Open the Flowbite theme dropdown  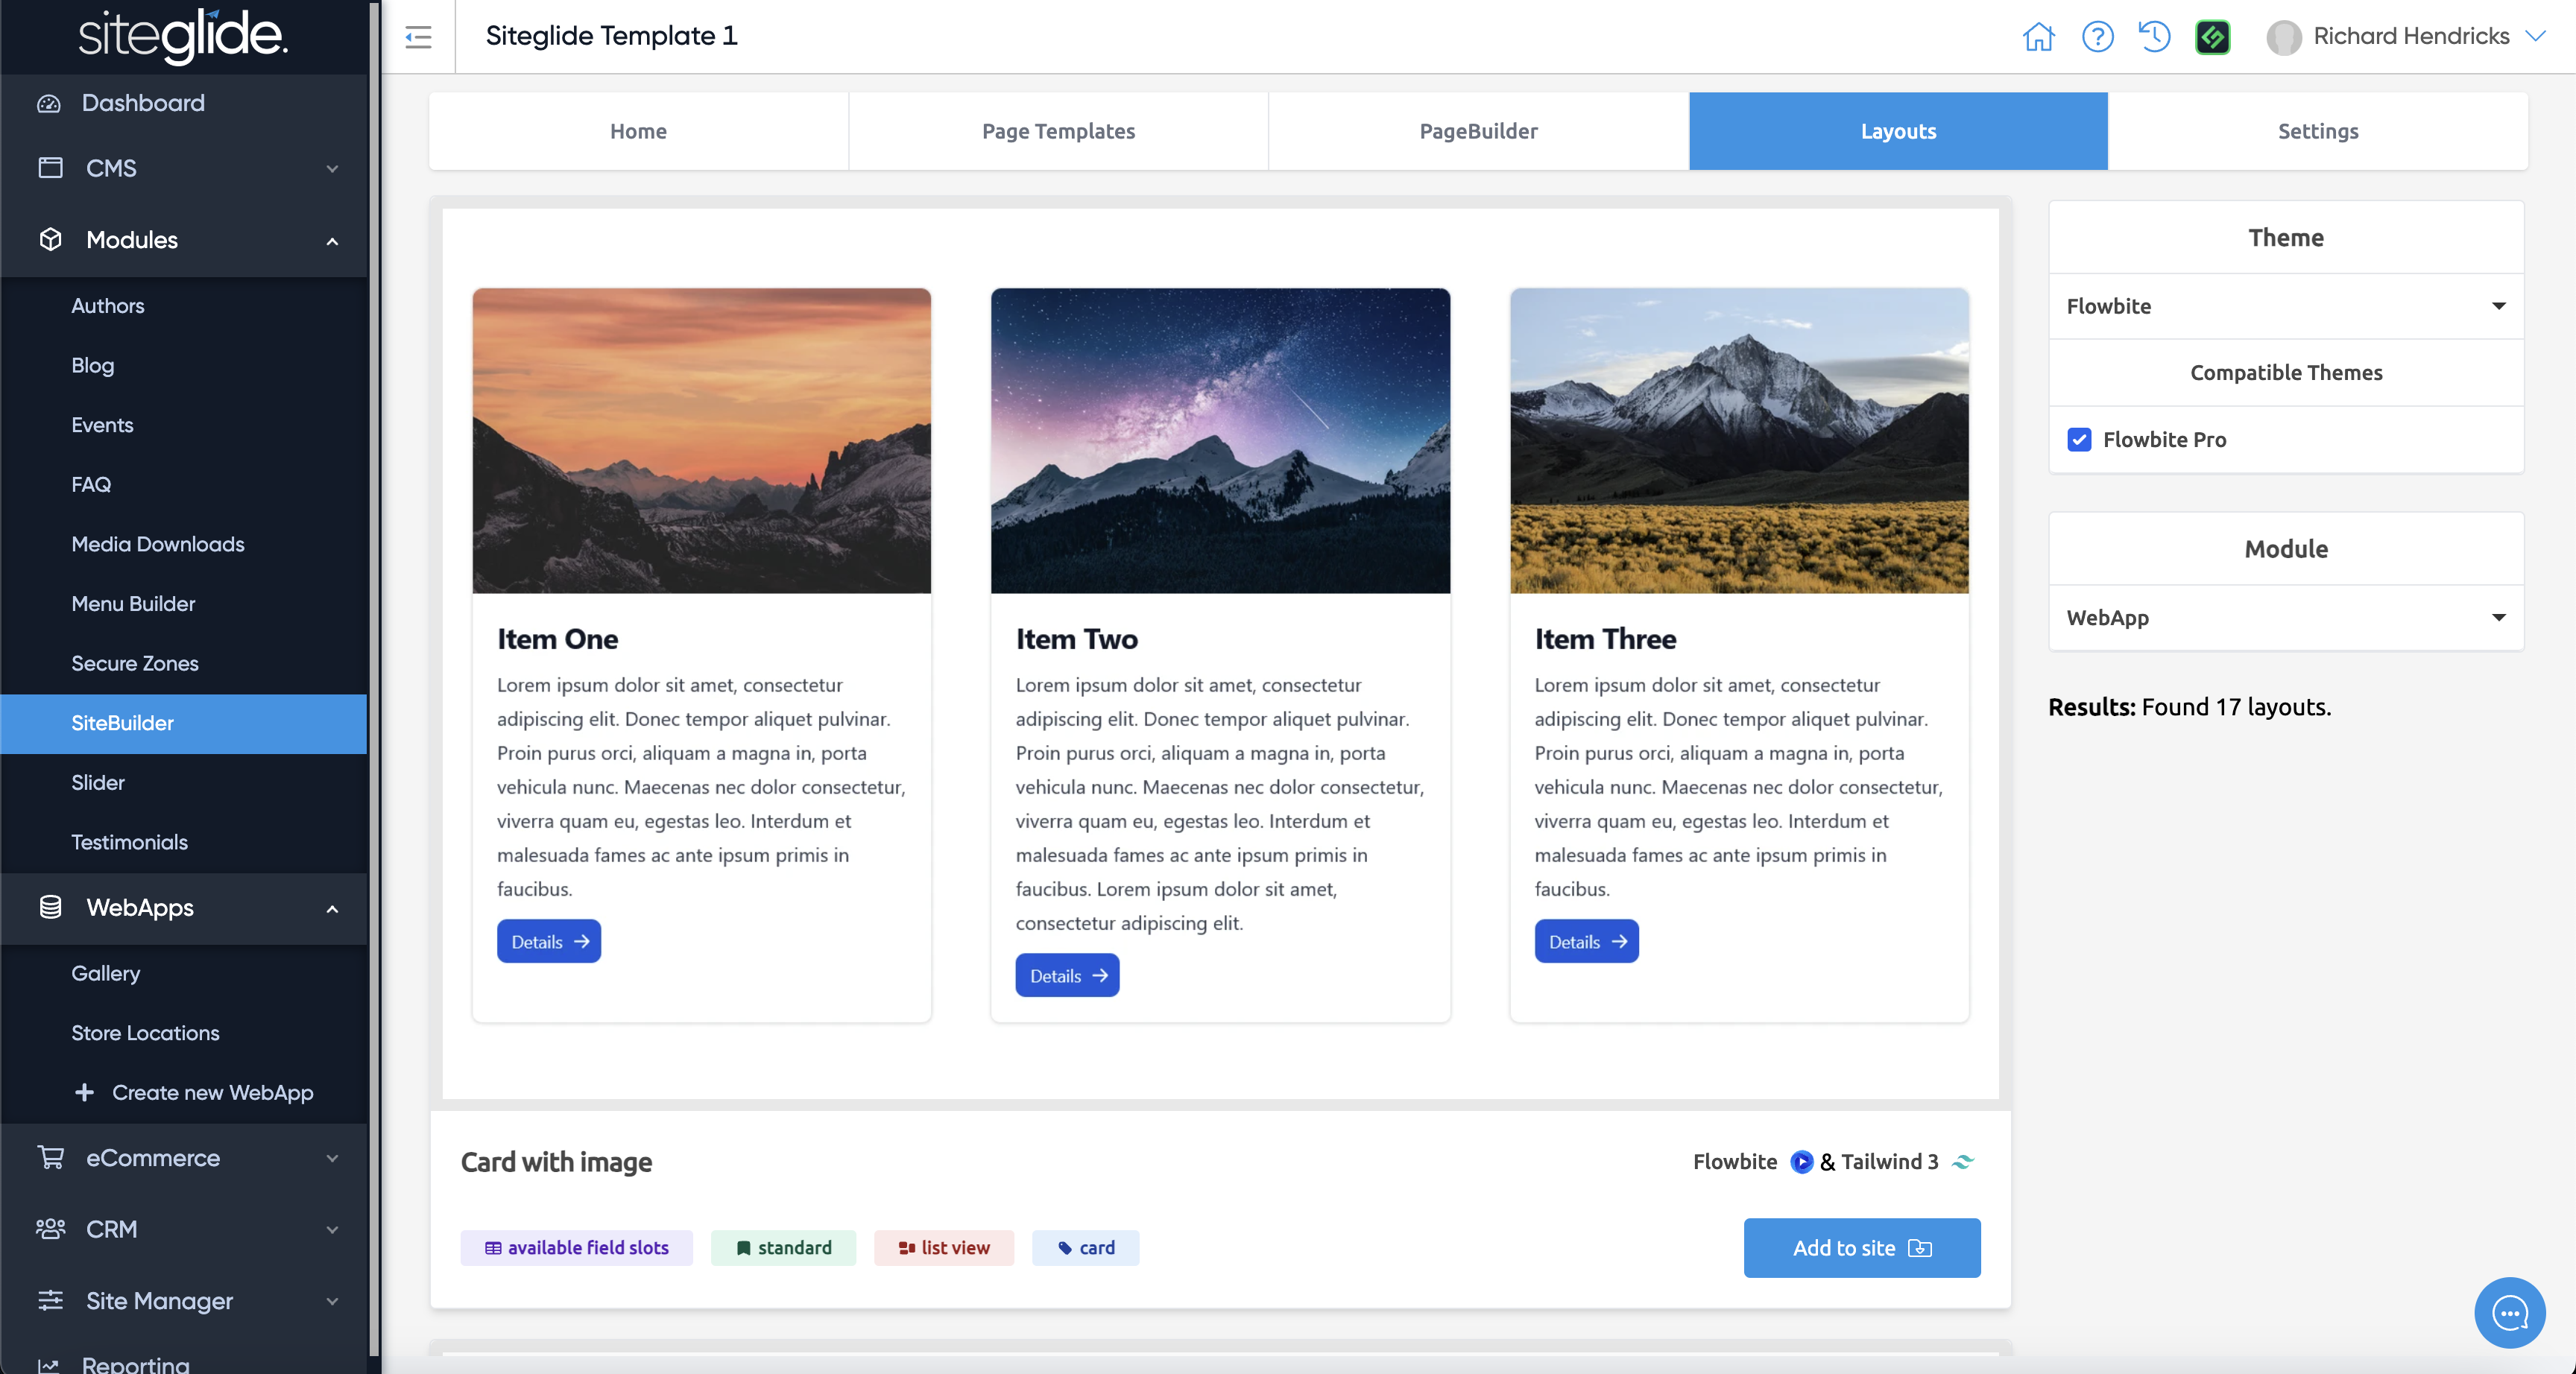click(x=2285, y=306)
